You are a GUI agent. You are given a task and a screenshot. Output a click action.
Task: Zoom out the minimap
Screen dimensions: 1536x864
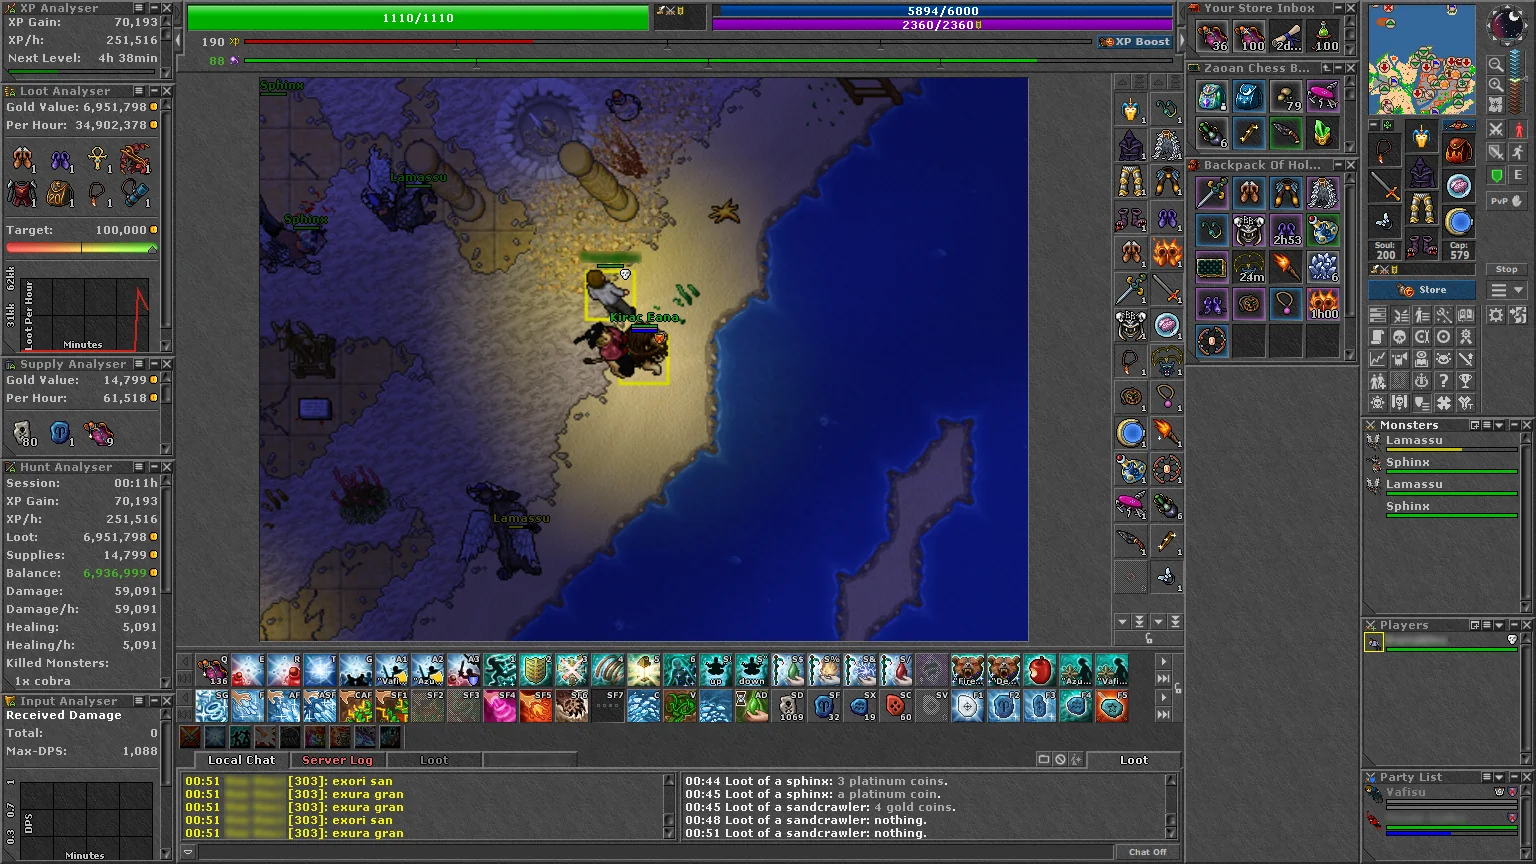[1496, 64]
